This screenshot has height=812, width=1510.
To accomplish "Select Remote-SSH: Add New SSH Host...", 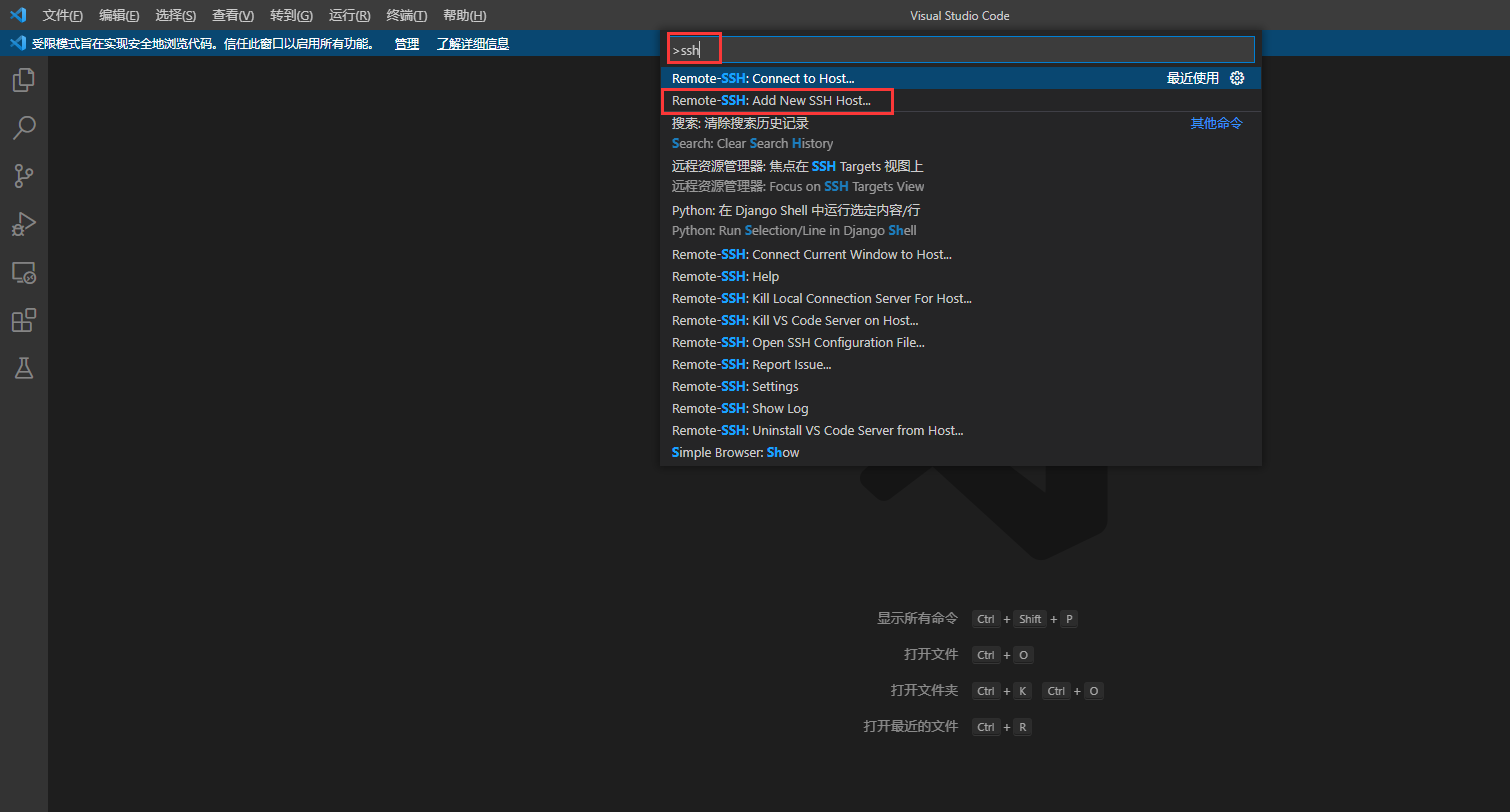I will pyautogui.click(x=961, y=100).
